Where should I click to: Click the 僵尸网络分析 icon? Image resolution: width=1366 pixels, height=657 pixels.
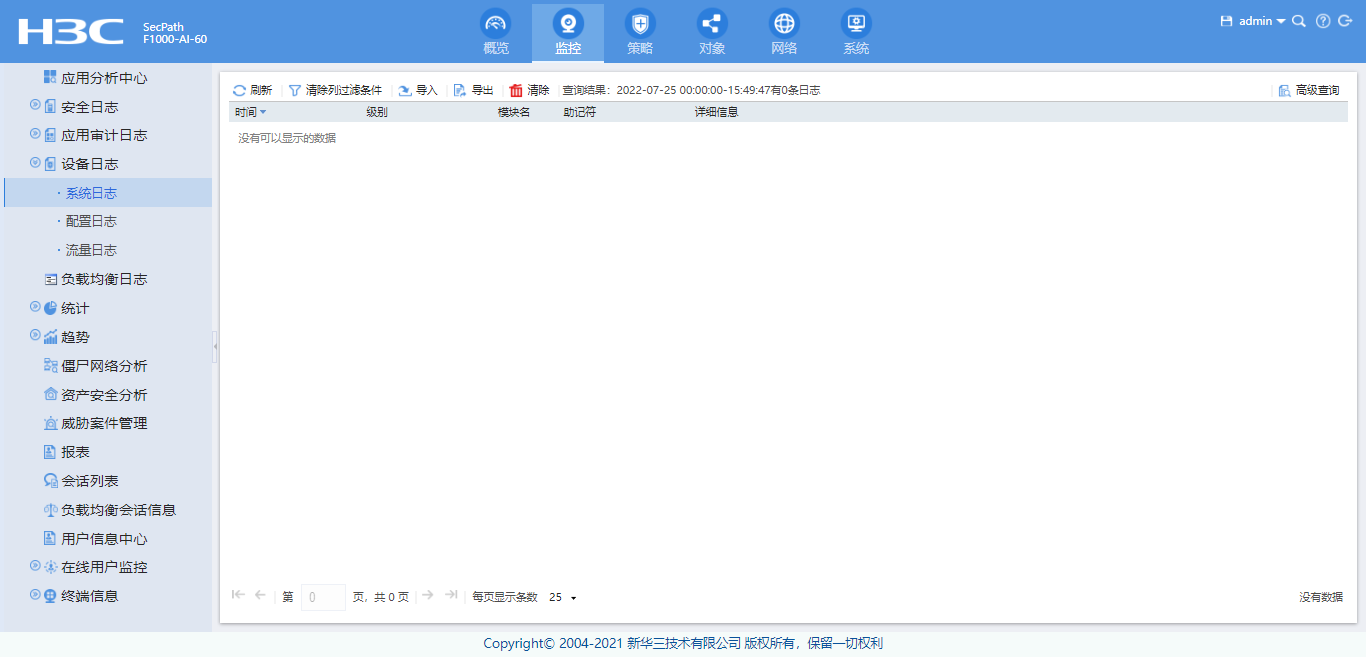(51, 366)
